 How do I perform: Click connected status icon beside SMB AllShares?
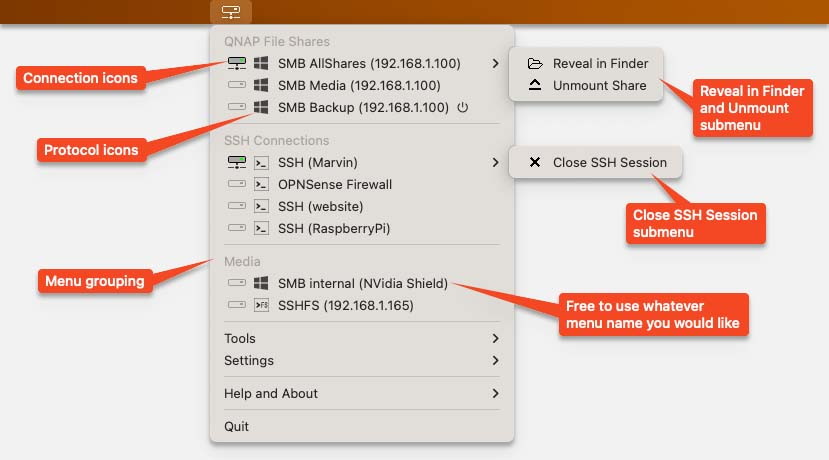pyautogui.click(x=237, y=64)
